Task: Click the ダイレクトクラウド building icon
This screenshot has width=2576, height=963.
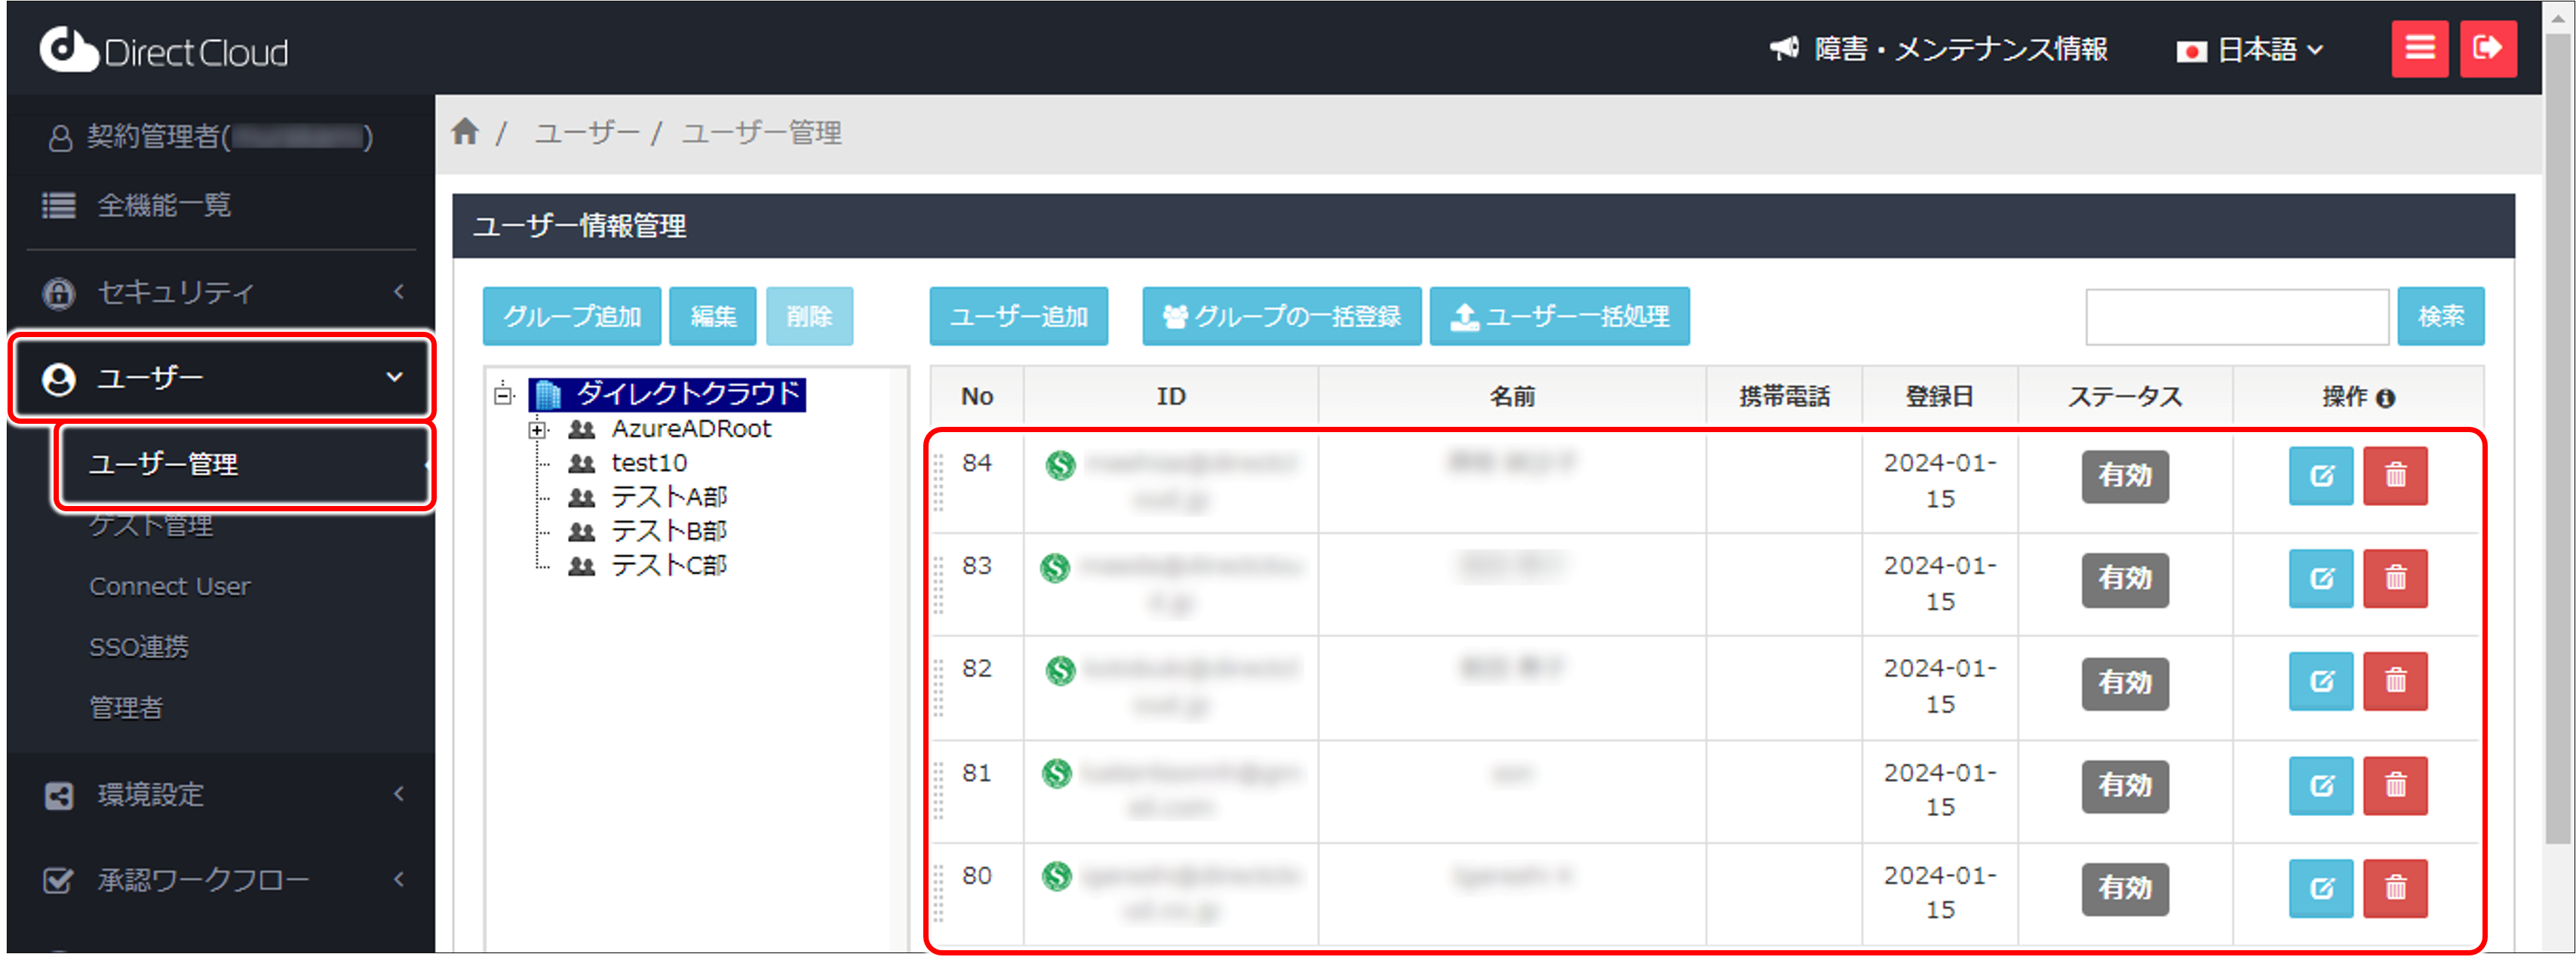Action: tap(547, 395)
